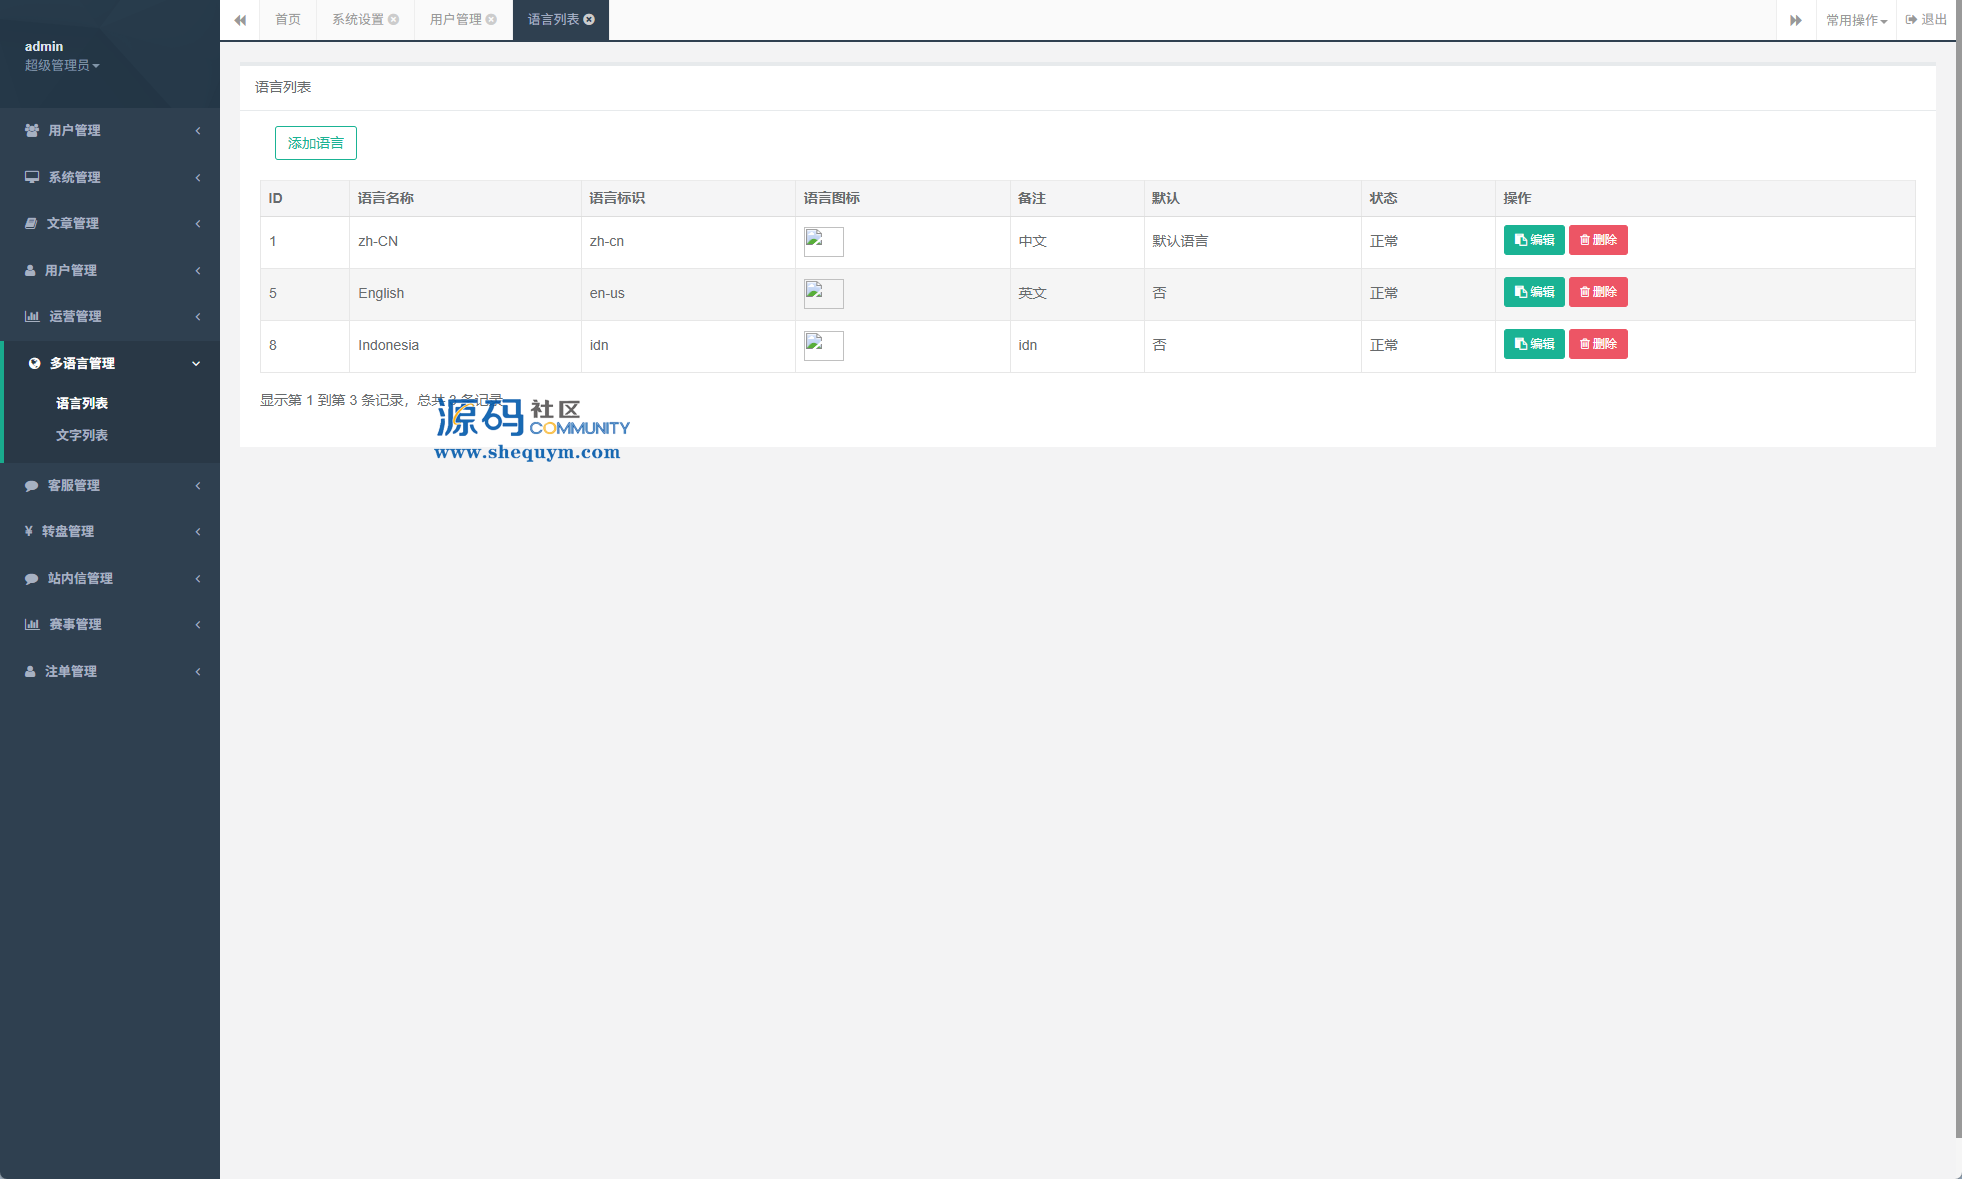Click the zh-CN language icon thumbnail
The height and width of the screenshot is (1179, 1962).
coord(823,241)
